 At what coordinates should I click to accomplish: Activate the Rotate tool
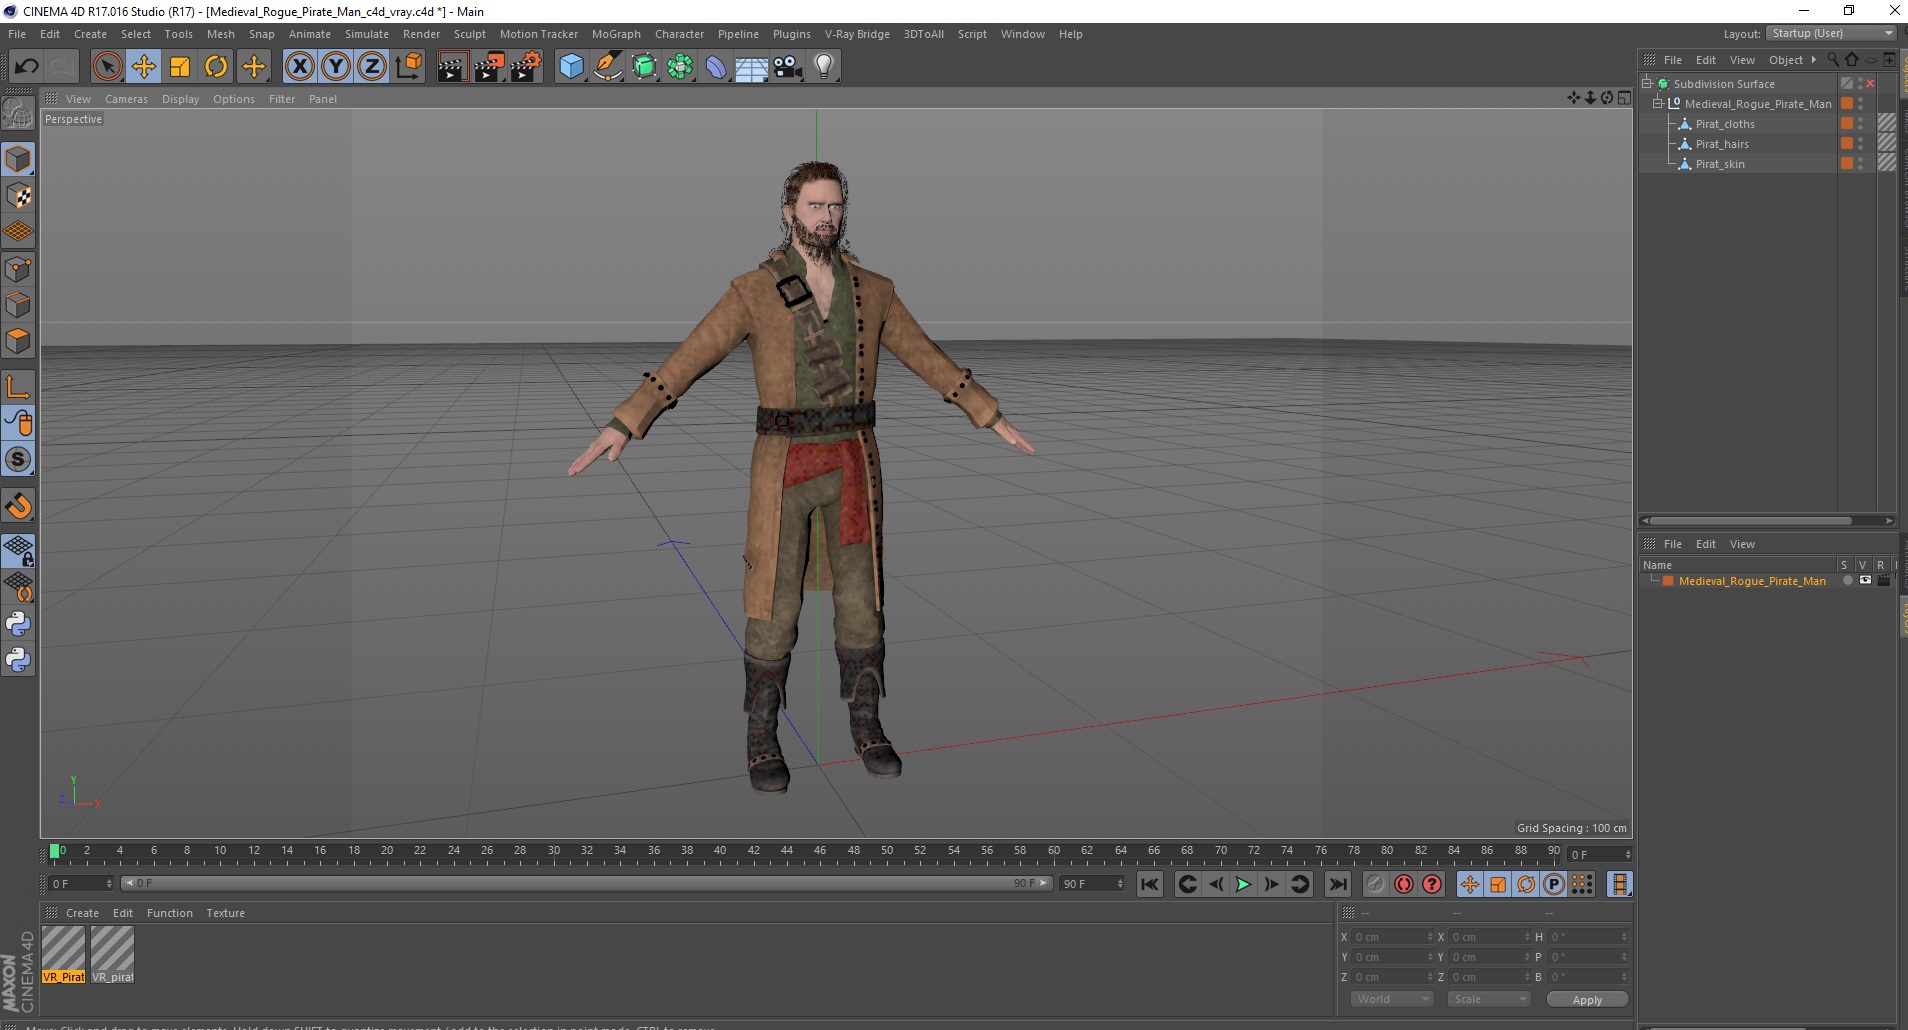click(x=216, y=67)
